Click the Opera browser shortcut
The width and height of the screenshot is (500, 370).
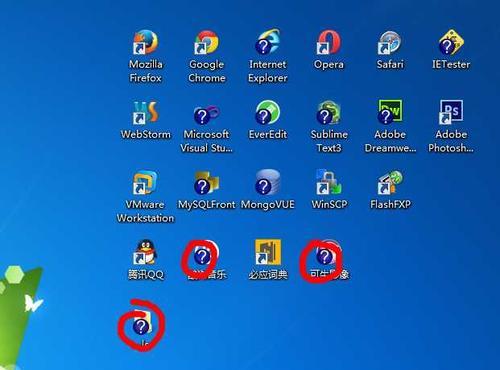[329, 42]
